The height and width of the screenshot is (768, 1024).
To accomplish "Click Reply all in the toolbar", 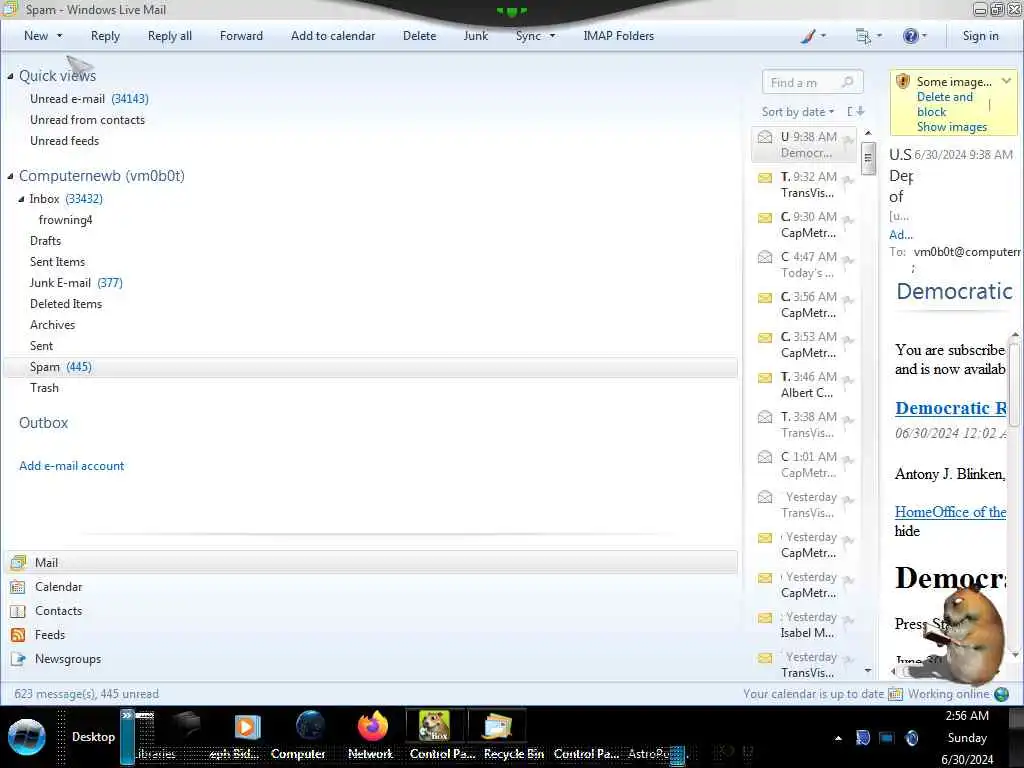I will coord(170,36).
